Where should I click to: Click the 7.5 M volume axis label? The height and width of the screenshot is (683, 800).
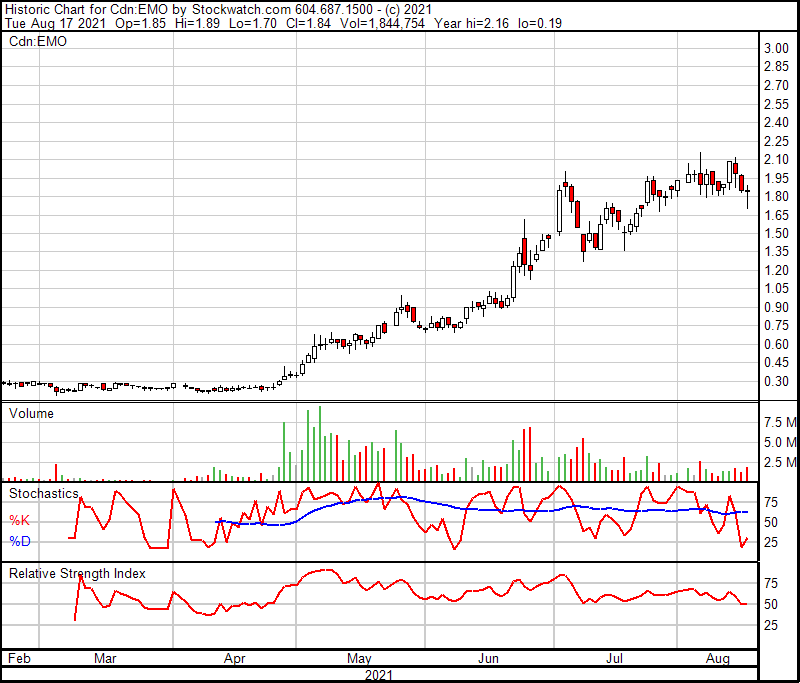coord(779,421)
